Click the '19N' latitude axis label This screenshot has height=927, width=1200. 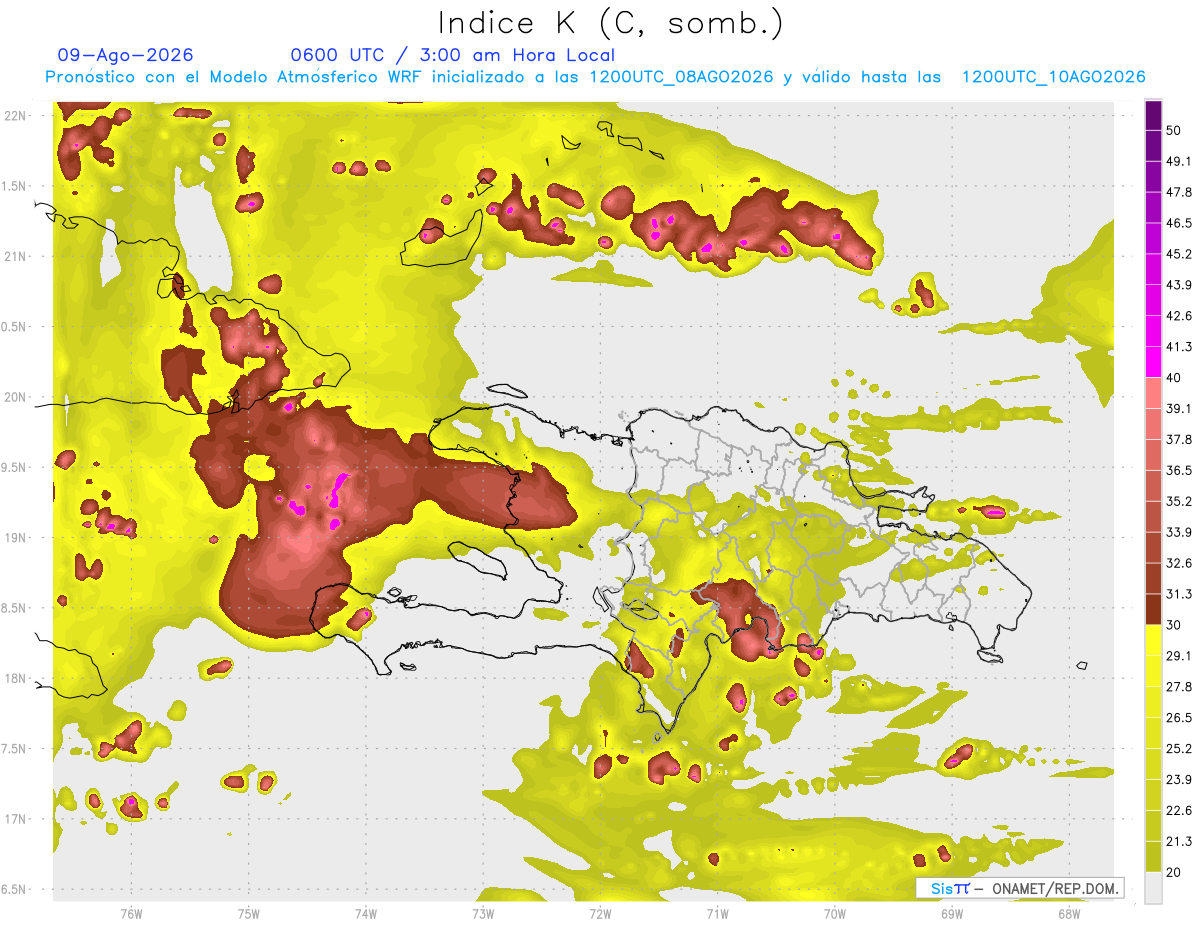pos(16,537)
